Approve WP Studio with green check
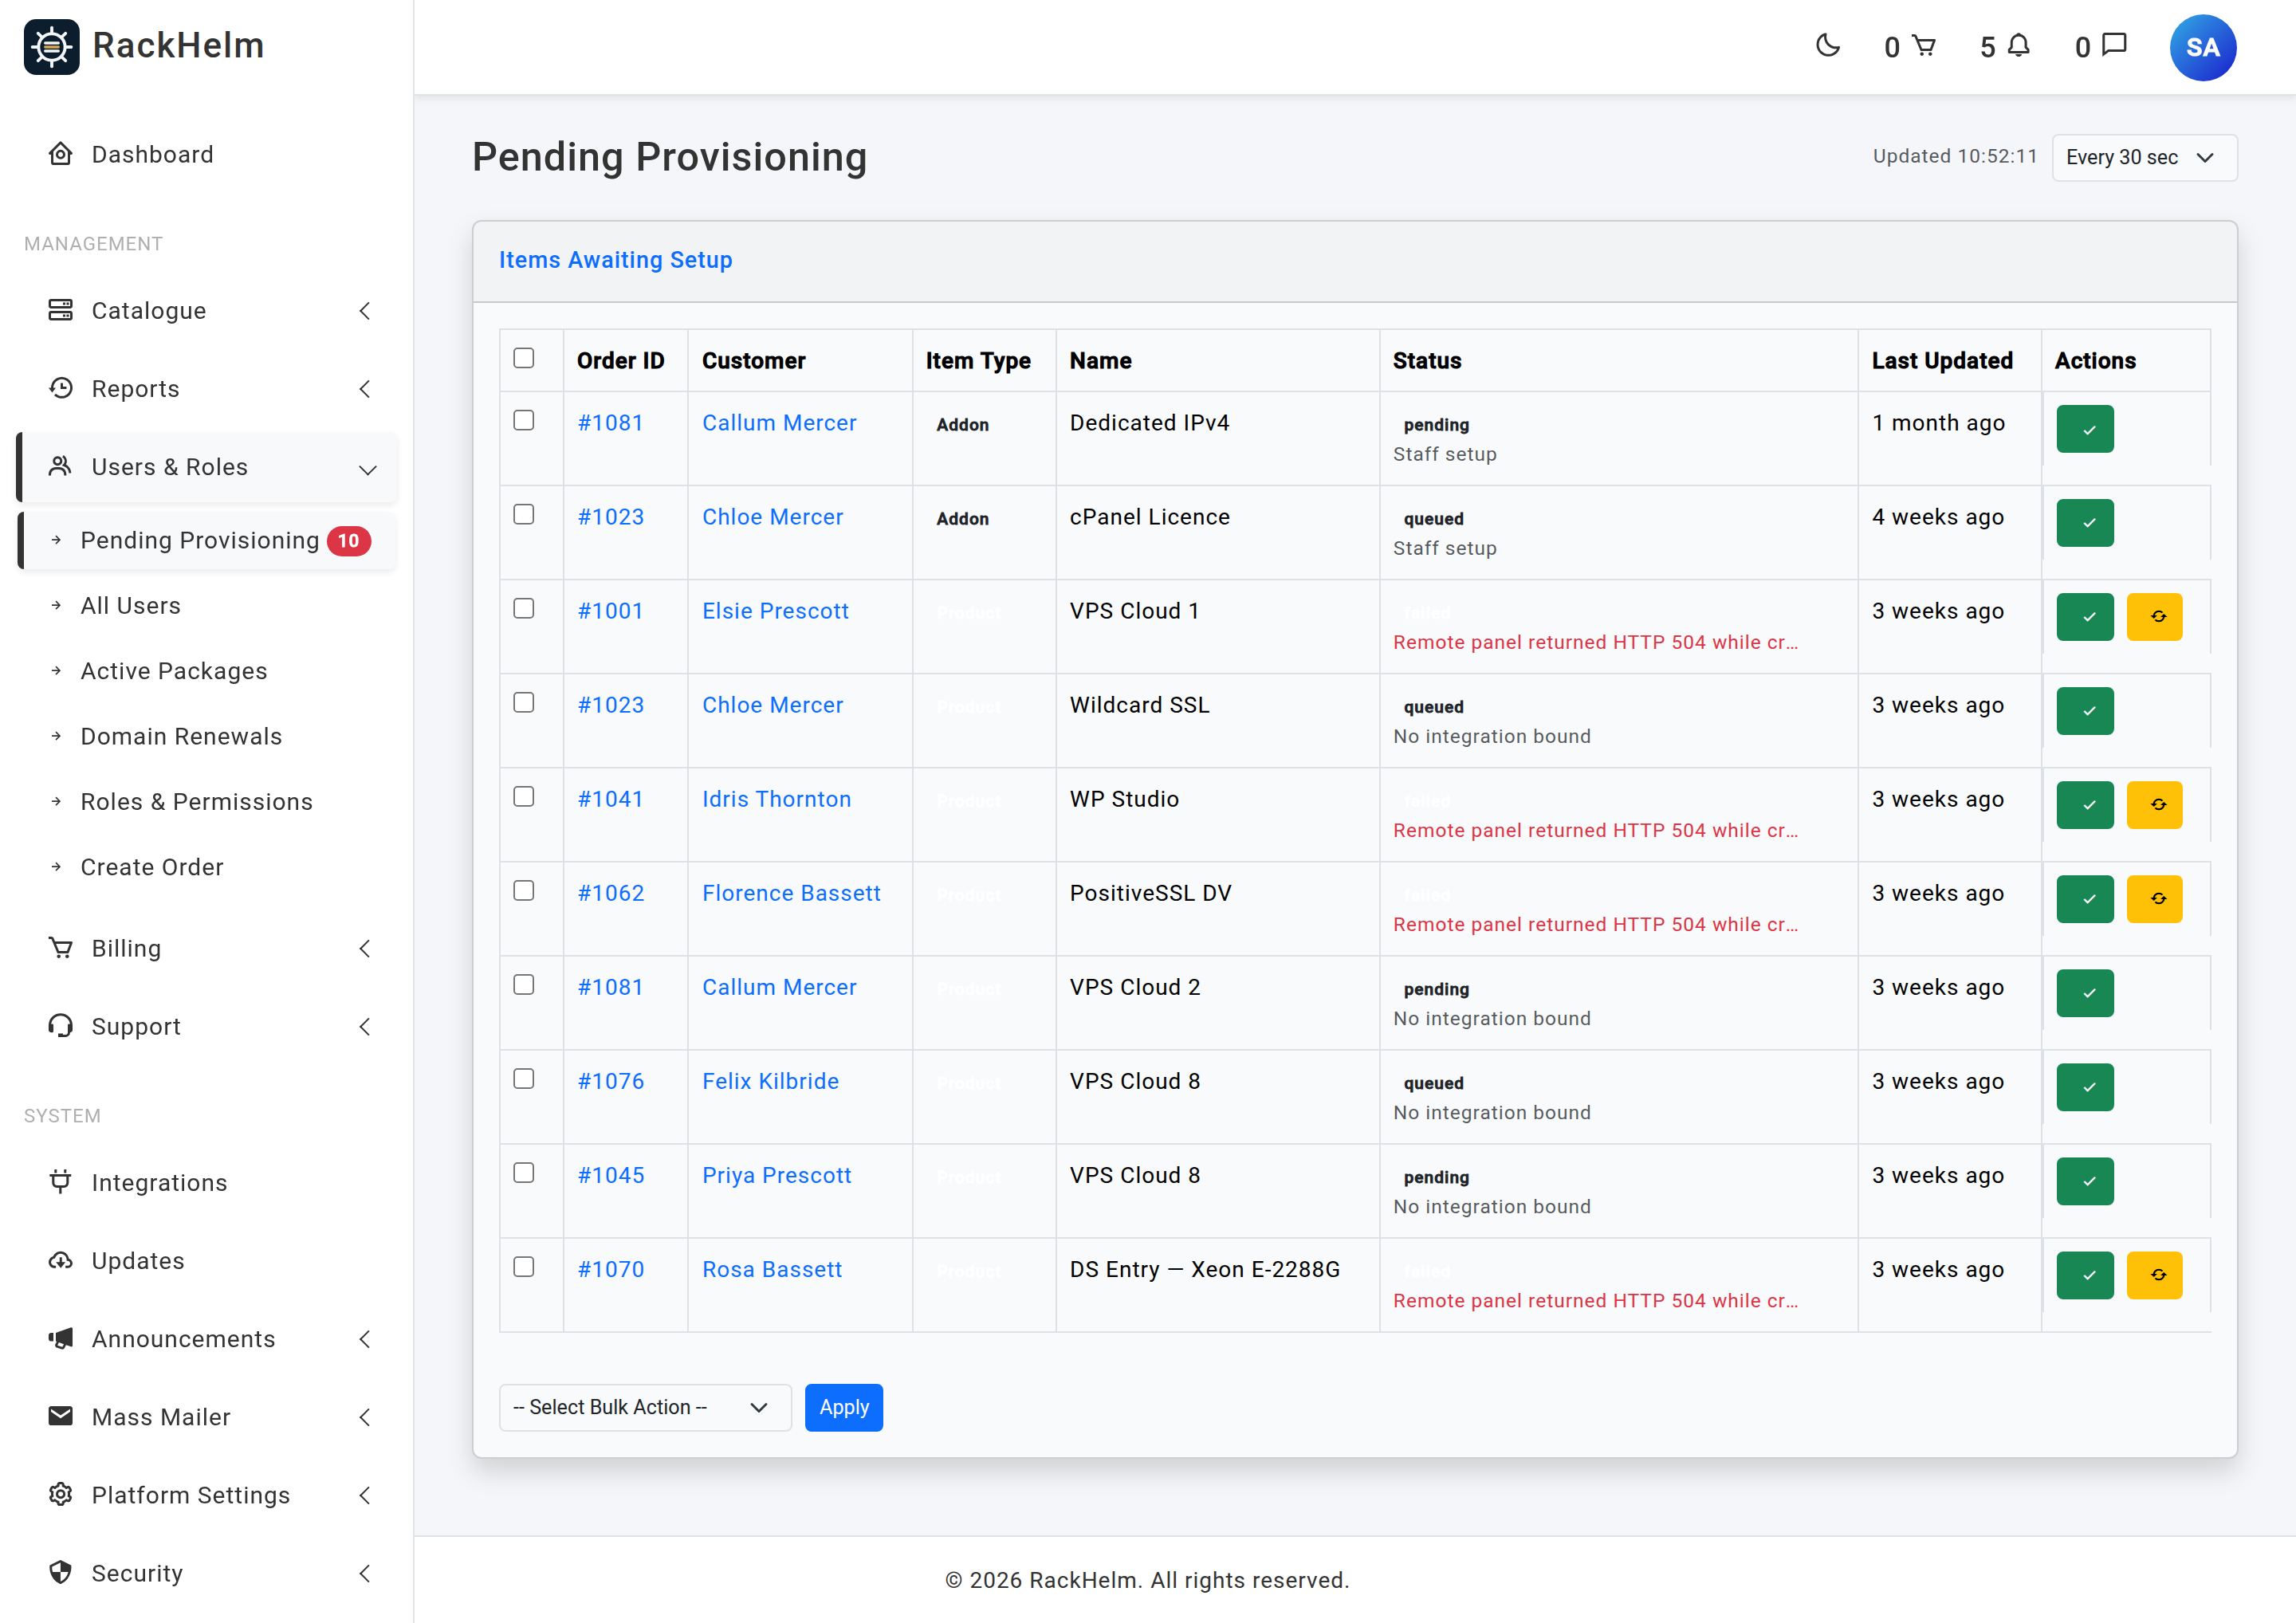 [2084, 805]
